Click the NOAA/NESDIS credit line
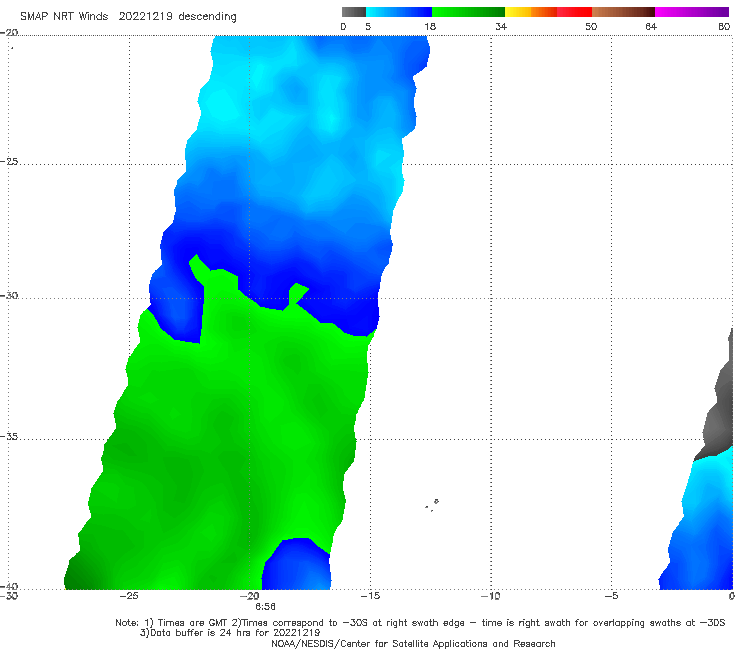The image size is (740, 650). pyautogui.click(x=413, y=643)
